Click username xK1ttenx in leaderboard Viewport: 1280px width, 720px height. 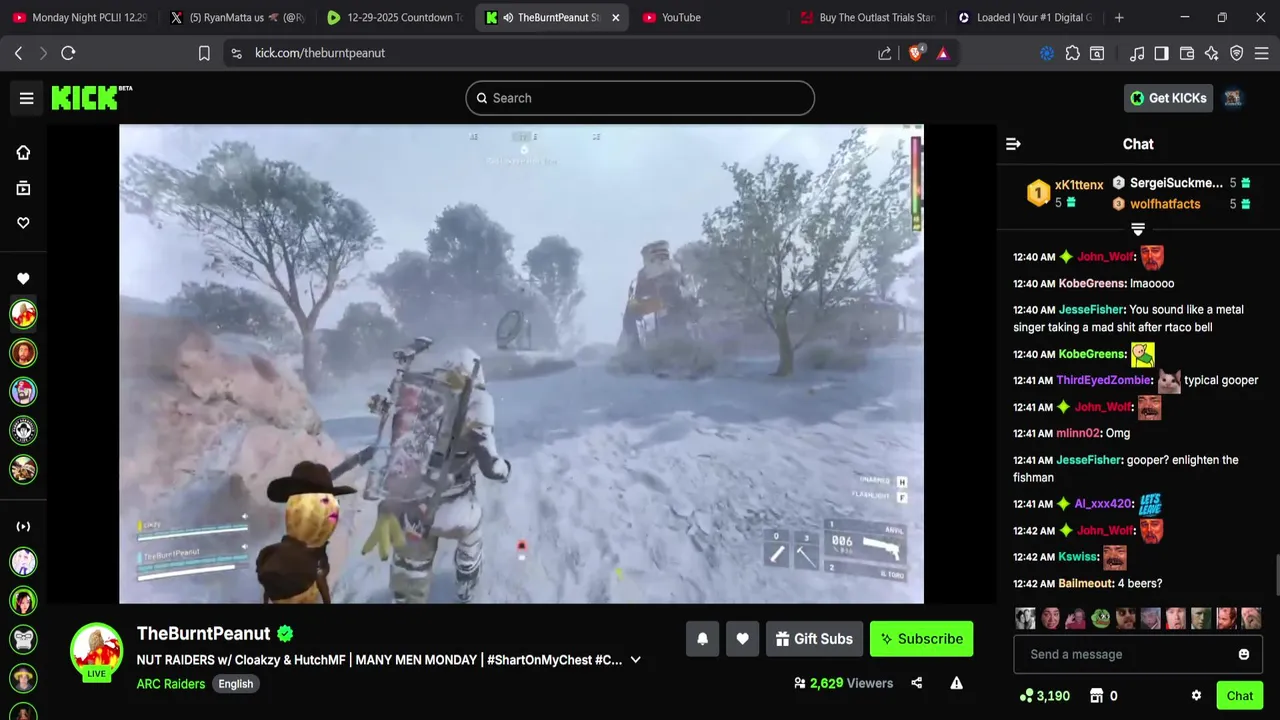[x=1079, y=185]
